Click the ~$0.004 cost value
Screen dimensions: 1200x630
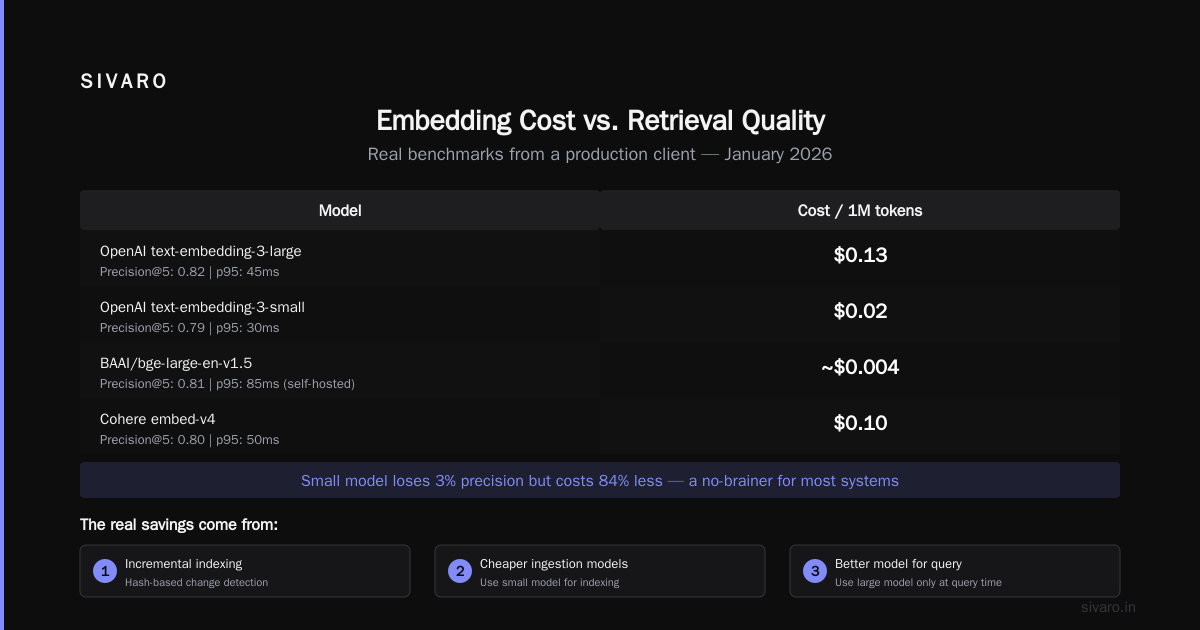click(x=860, y=367)
